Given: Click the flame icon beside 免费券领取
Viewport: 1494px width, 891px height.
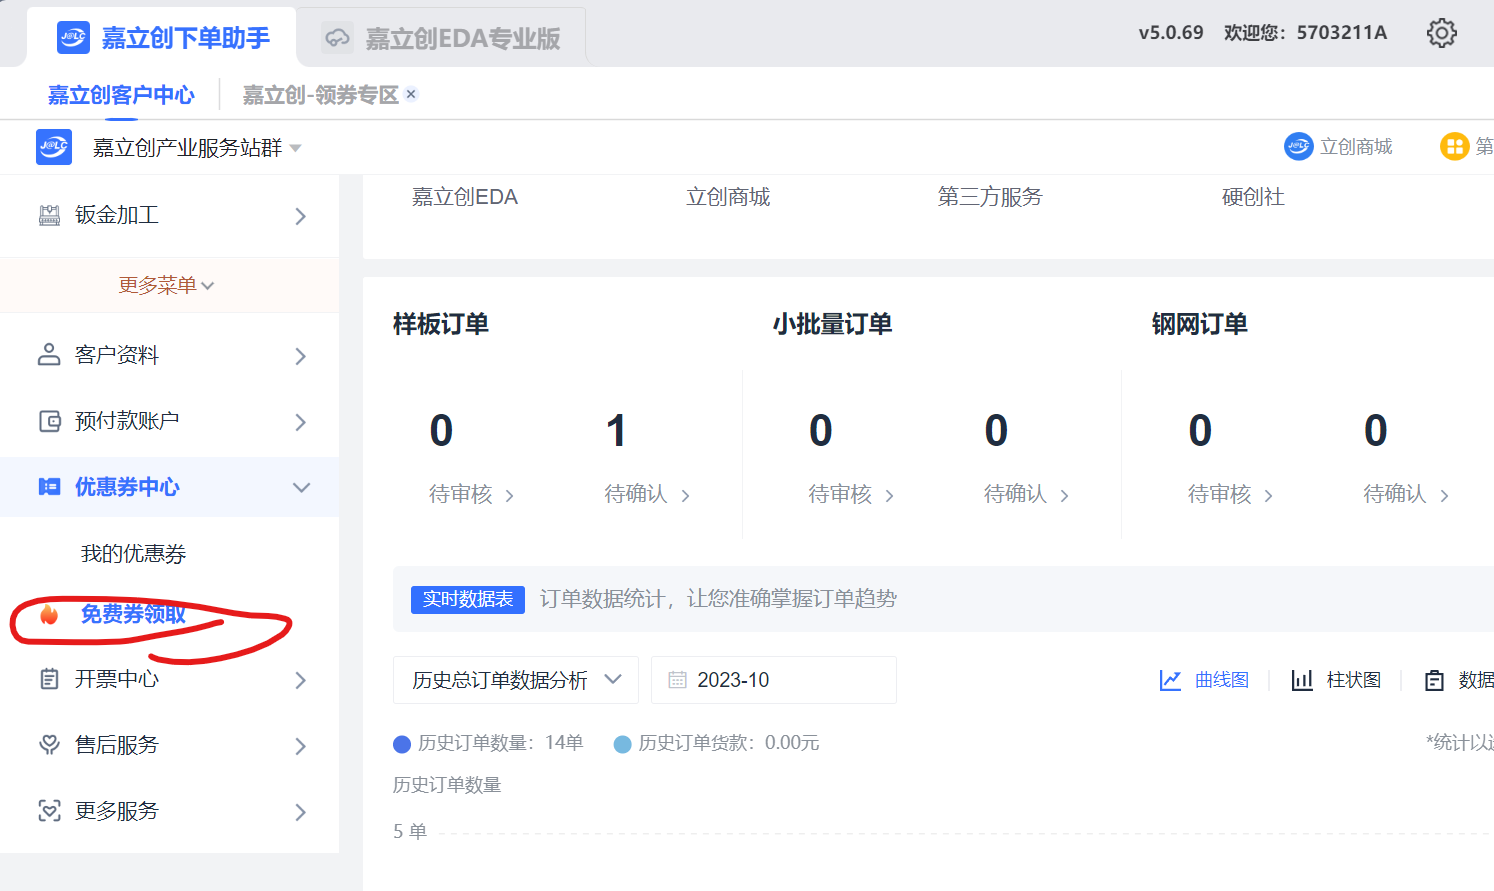Looking at the screenshot, I should (x=49, y=614).
